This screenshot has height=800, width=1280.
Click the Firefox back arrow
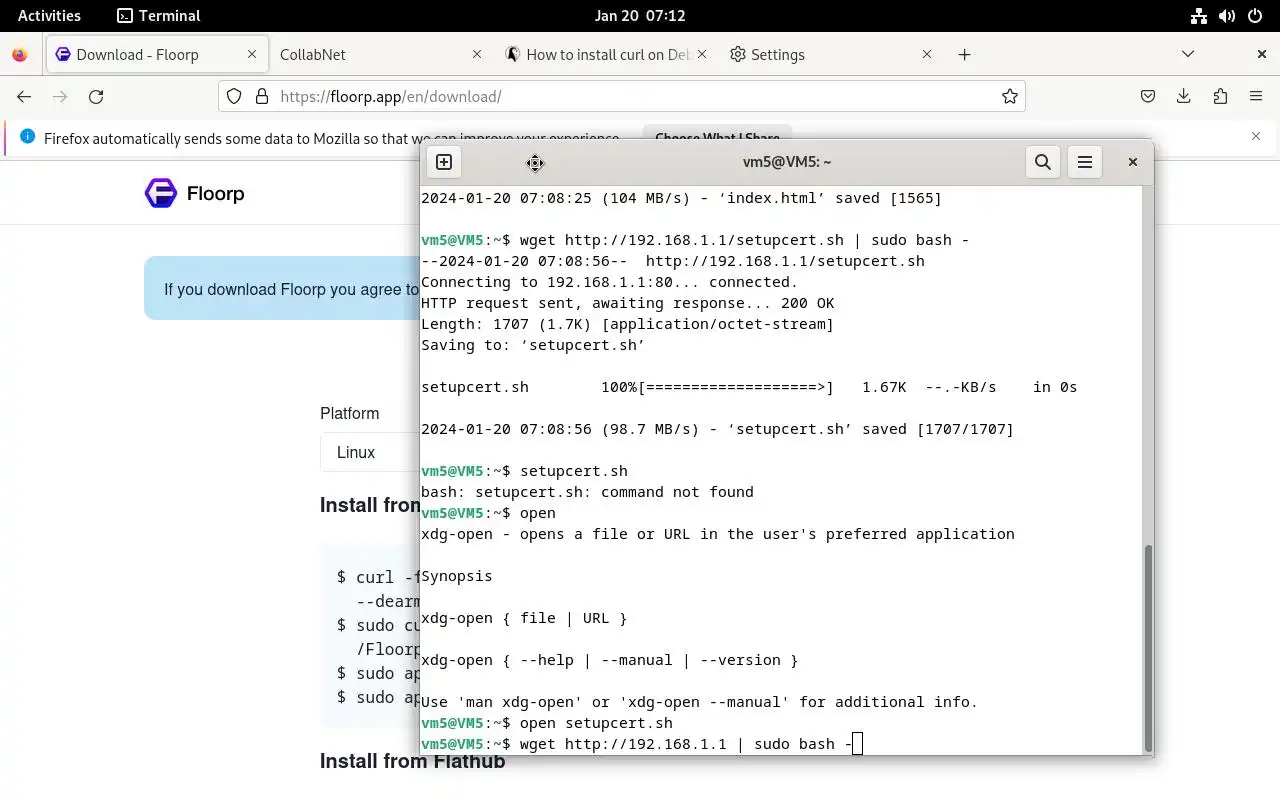coord(24,96)
